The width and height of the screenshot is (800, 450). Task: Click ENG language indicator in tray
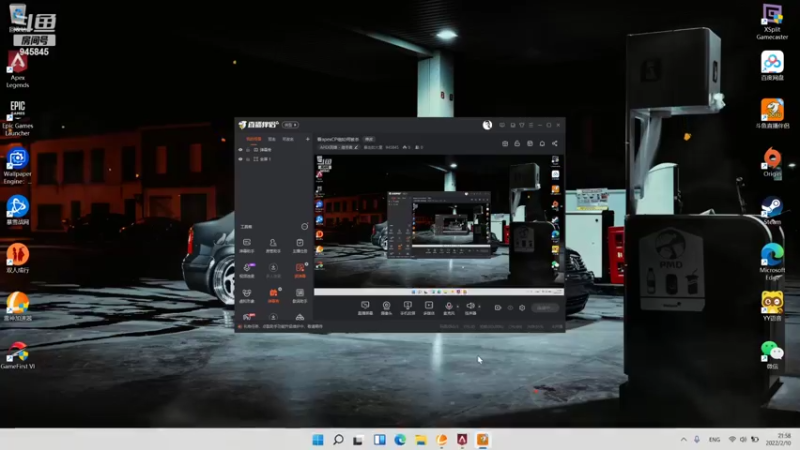click(714, 439)
